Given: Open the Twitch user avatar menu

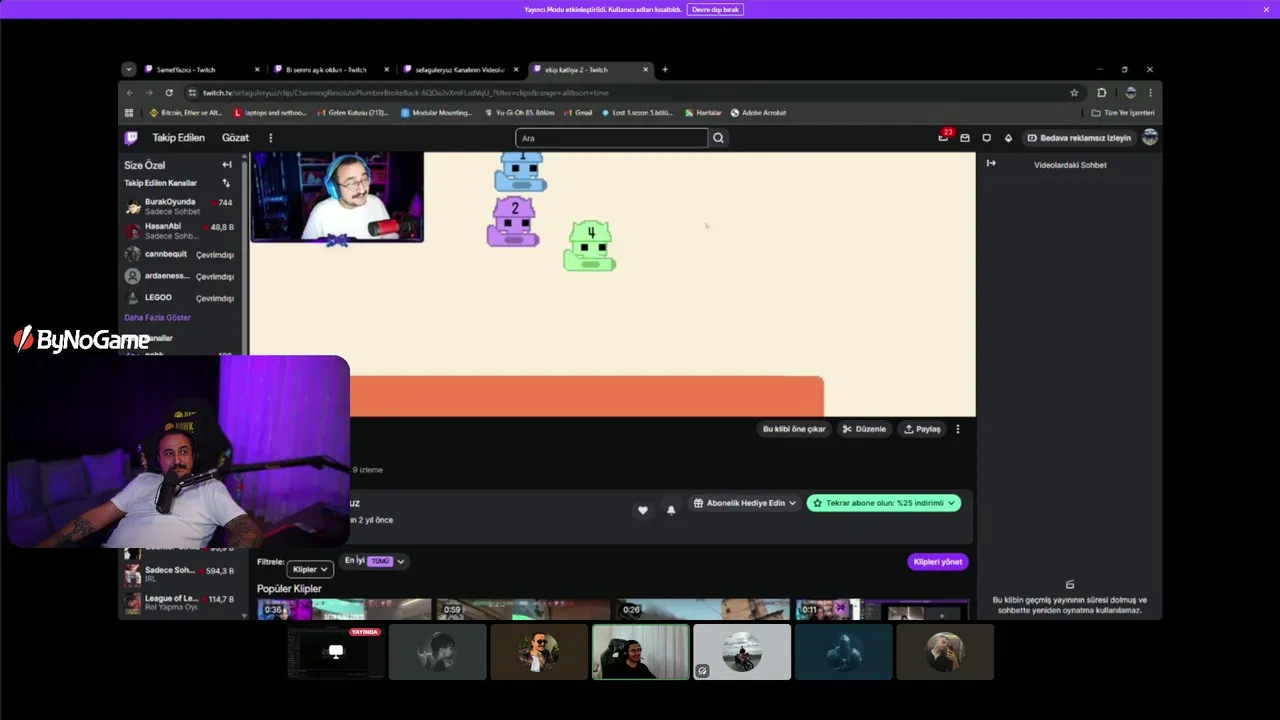Looking at the screenshot, I should click(x=1150, y=138).
